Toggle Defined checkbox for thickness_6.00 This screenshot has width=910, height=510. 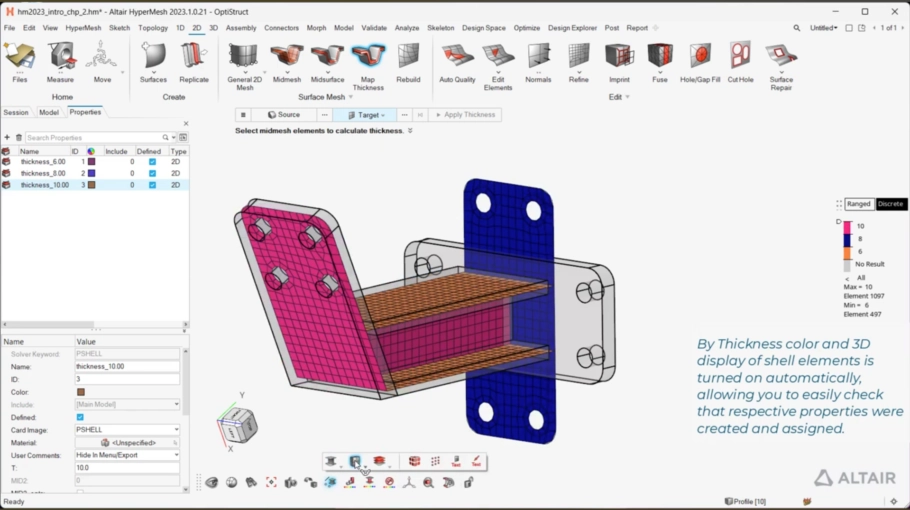(x=152, y=162)
